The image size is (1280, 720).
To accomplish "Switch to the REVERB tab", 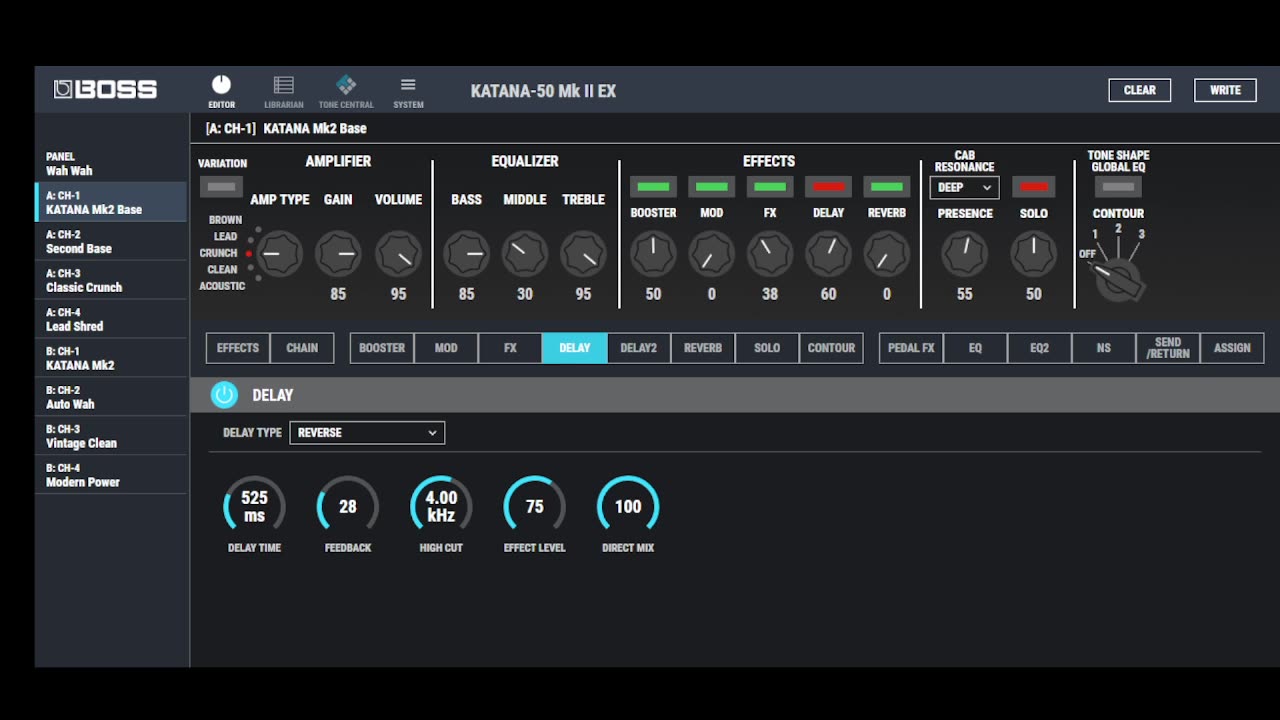I will [x=703, y=348].
